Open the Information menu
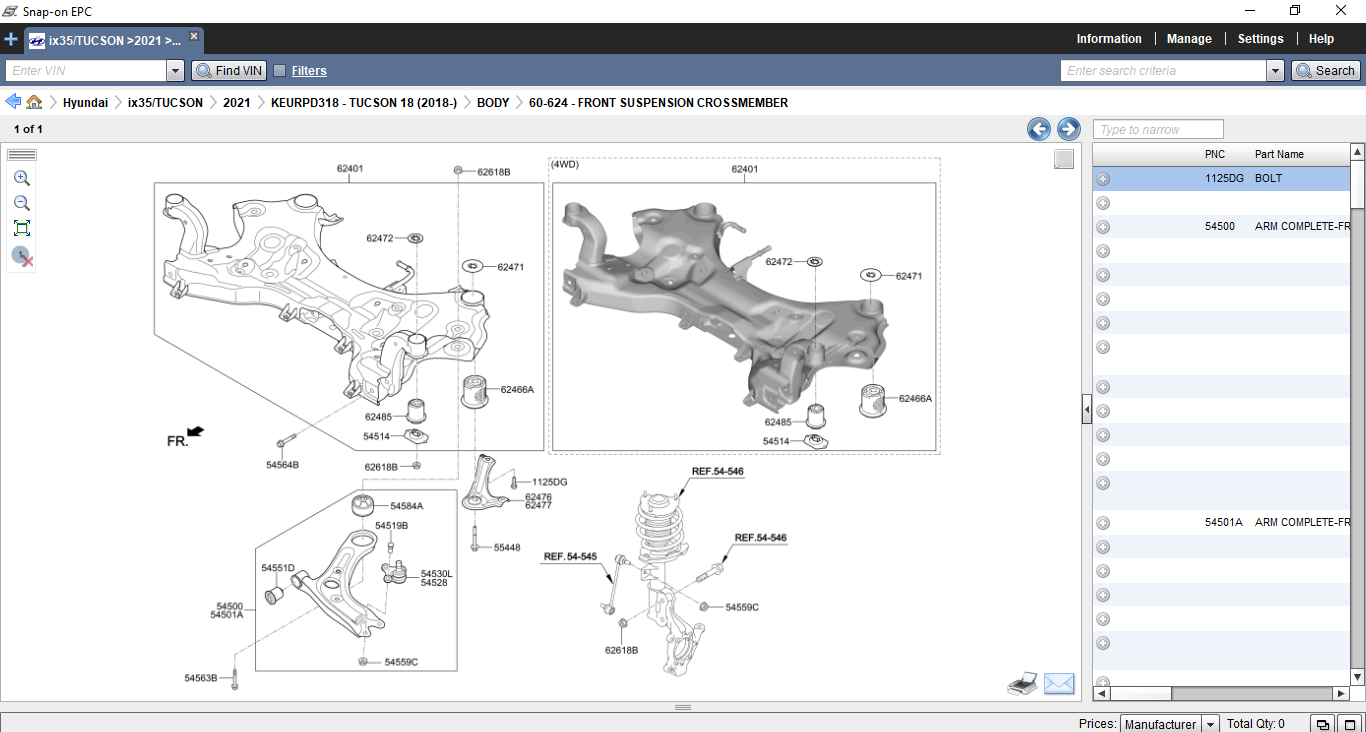Screen dimensions: 1366x732 tap(1108, 39)
